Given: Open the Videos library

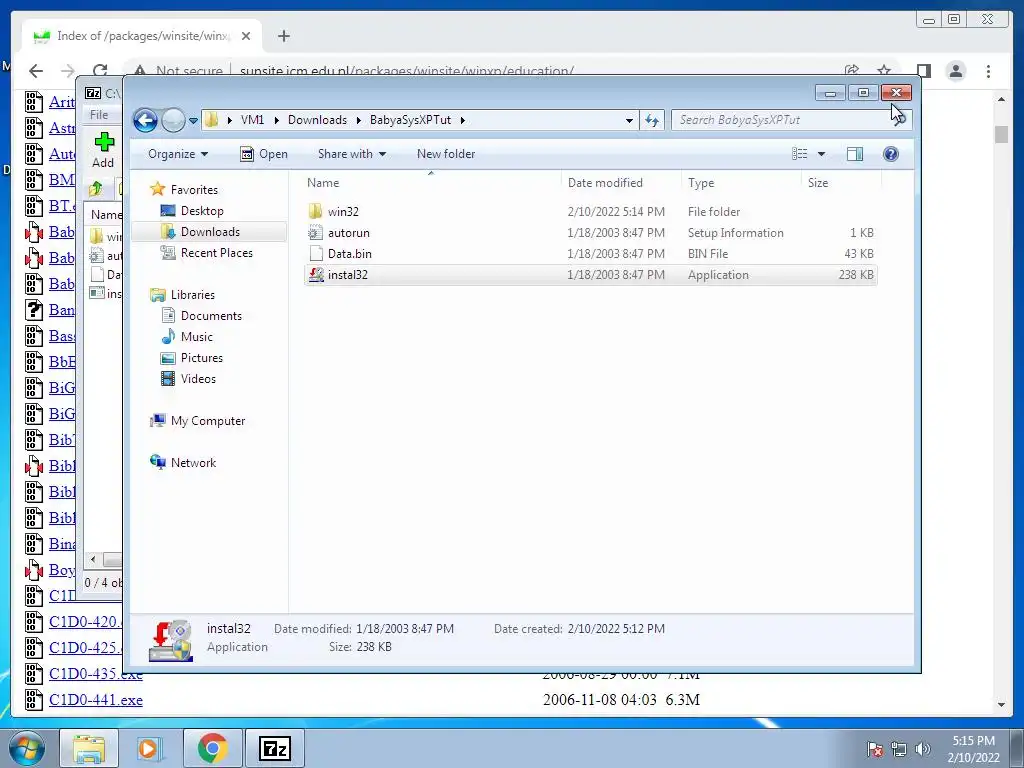Looking at the screenshot, I should click(198, 379).
